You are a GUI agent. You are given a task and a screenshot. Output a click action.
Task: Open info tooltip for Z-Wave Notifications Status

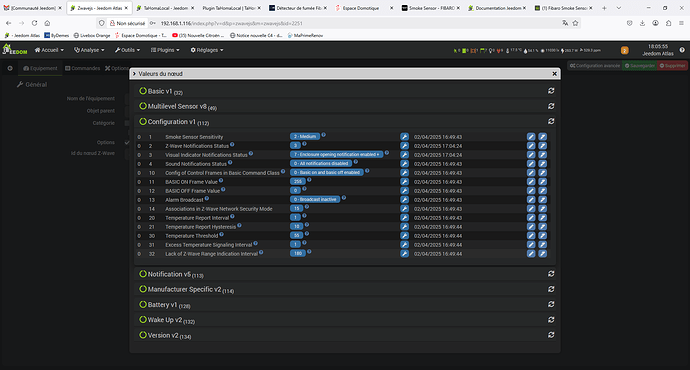click(x=232, y=144)
